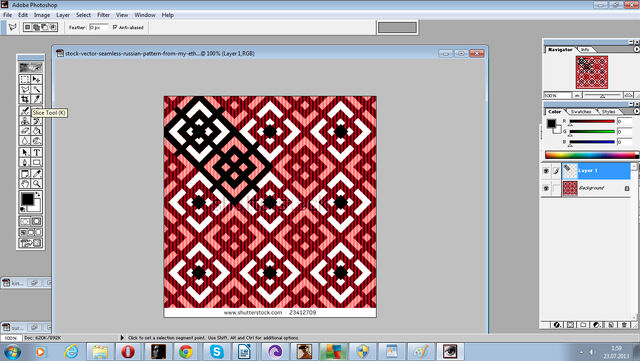This screenshot has width=640, height=361.
Task: Select the Move tool
Action: pyautogui.click(x=36, y=79)
